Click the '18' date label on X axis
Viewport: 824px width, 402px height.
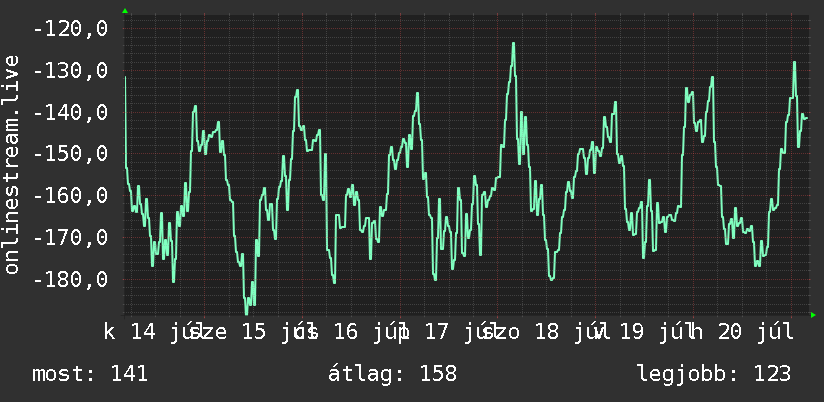pos(547,332)
